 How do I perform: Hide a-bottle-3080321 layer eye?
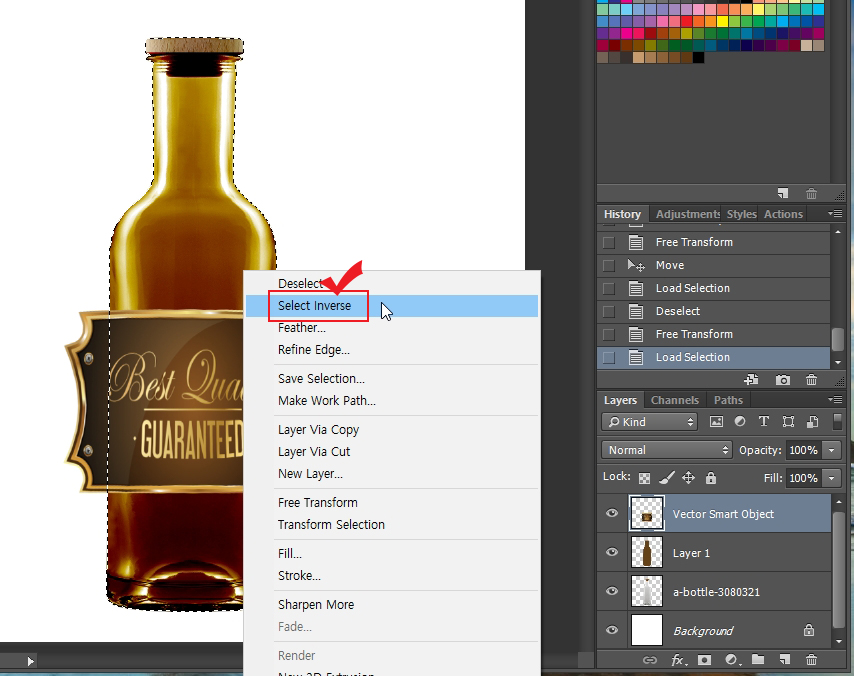tap(612, 591)
